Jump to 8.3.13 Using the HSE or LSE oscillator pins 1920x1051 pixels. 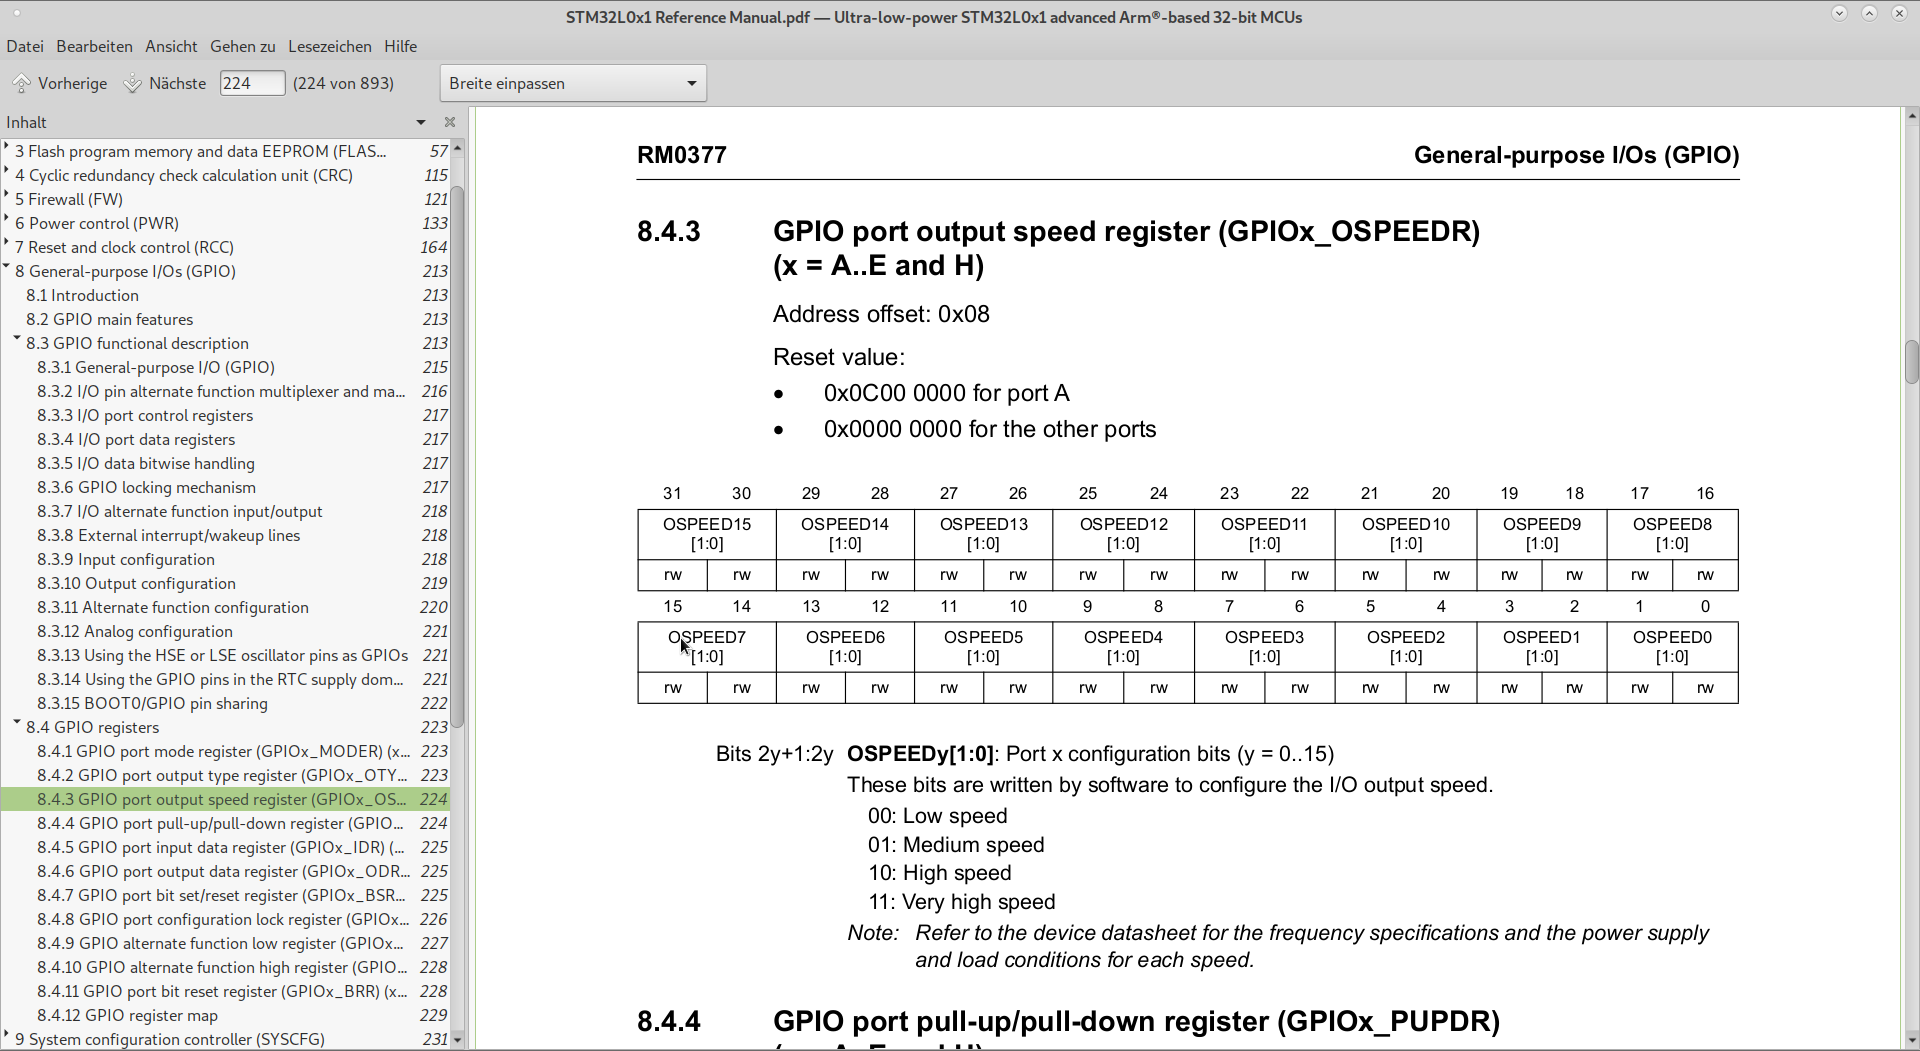tap(225, 655)
